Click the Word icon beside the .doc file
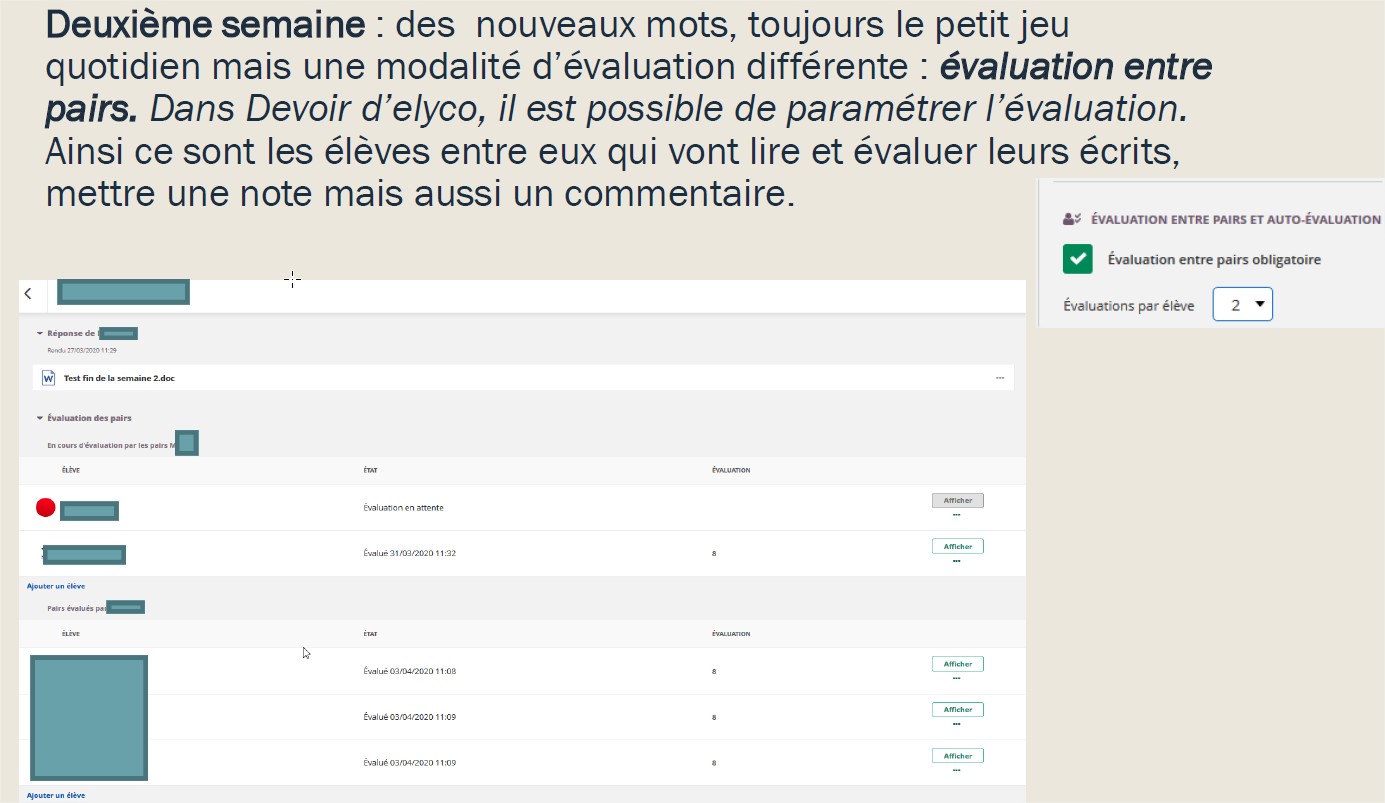Viewport: 1385px width, 803px height. (48, 378)
